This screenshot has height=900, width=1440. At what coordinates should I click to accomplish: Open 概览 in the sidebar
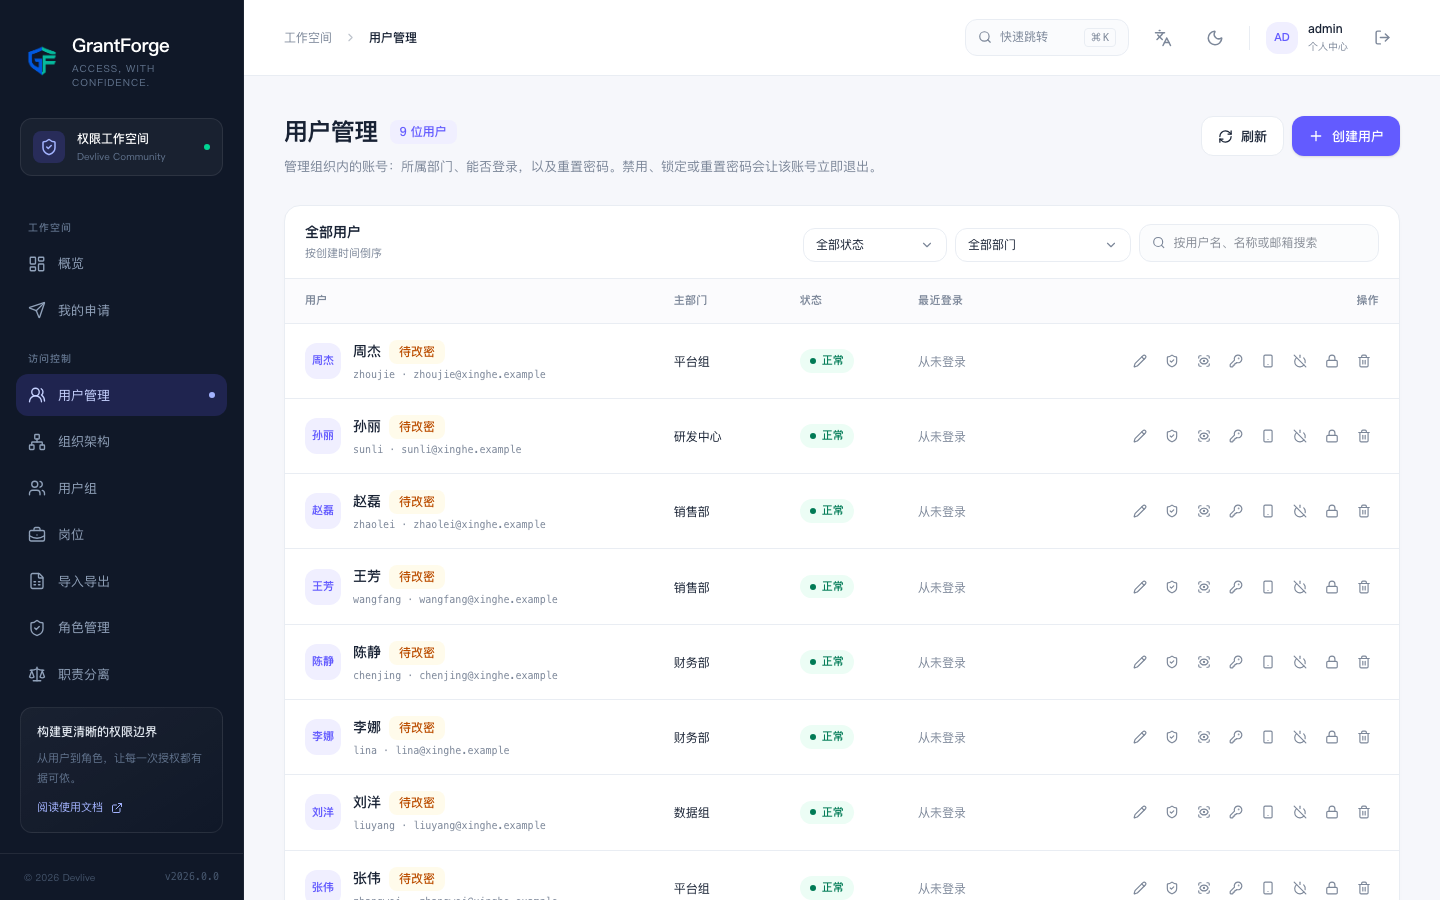click(x=121, y=264)
